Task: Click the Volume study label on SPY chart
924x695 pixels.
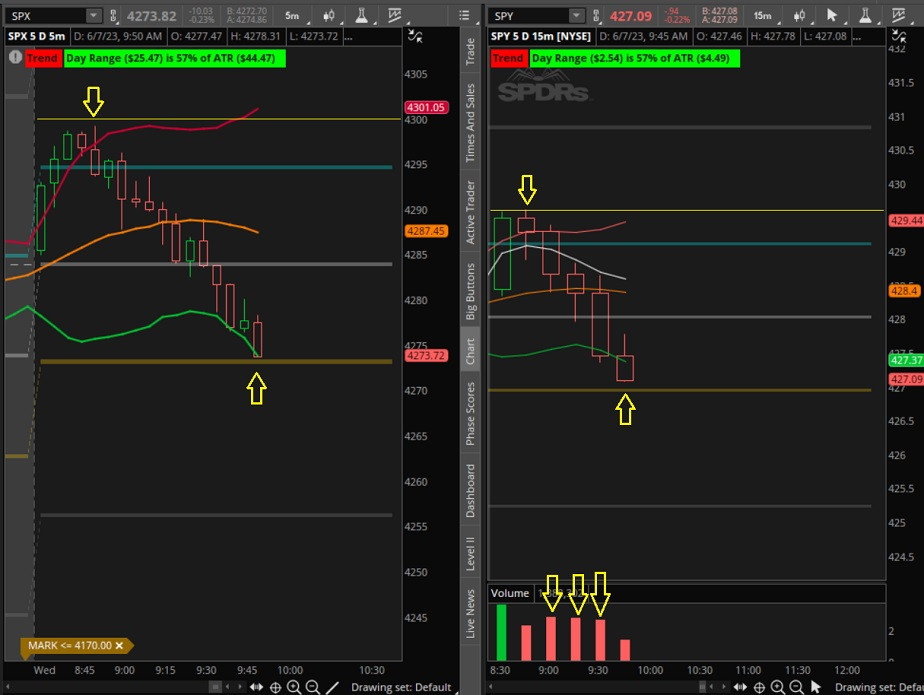Action: pyautogui.click(x=510, y=593)
